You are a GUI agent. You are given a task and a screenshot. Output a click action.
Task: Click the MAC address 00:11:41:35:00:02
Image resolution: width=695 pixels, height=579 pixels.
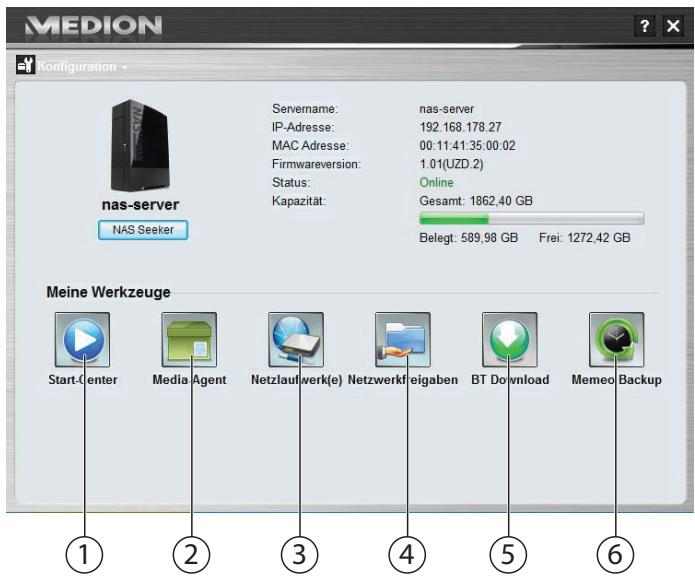467,146
